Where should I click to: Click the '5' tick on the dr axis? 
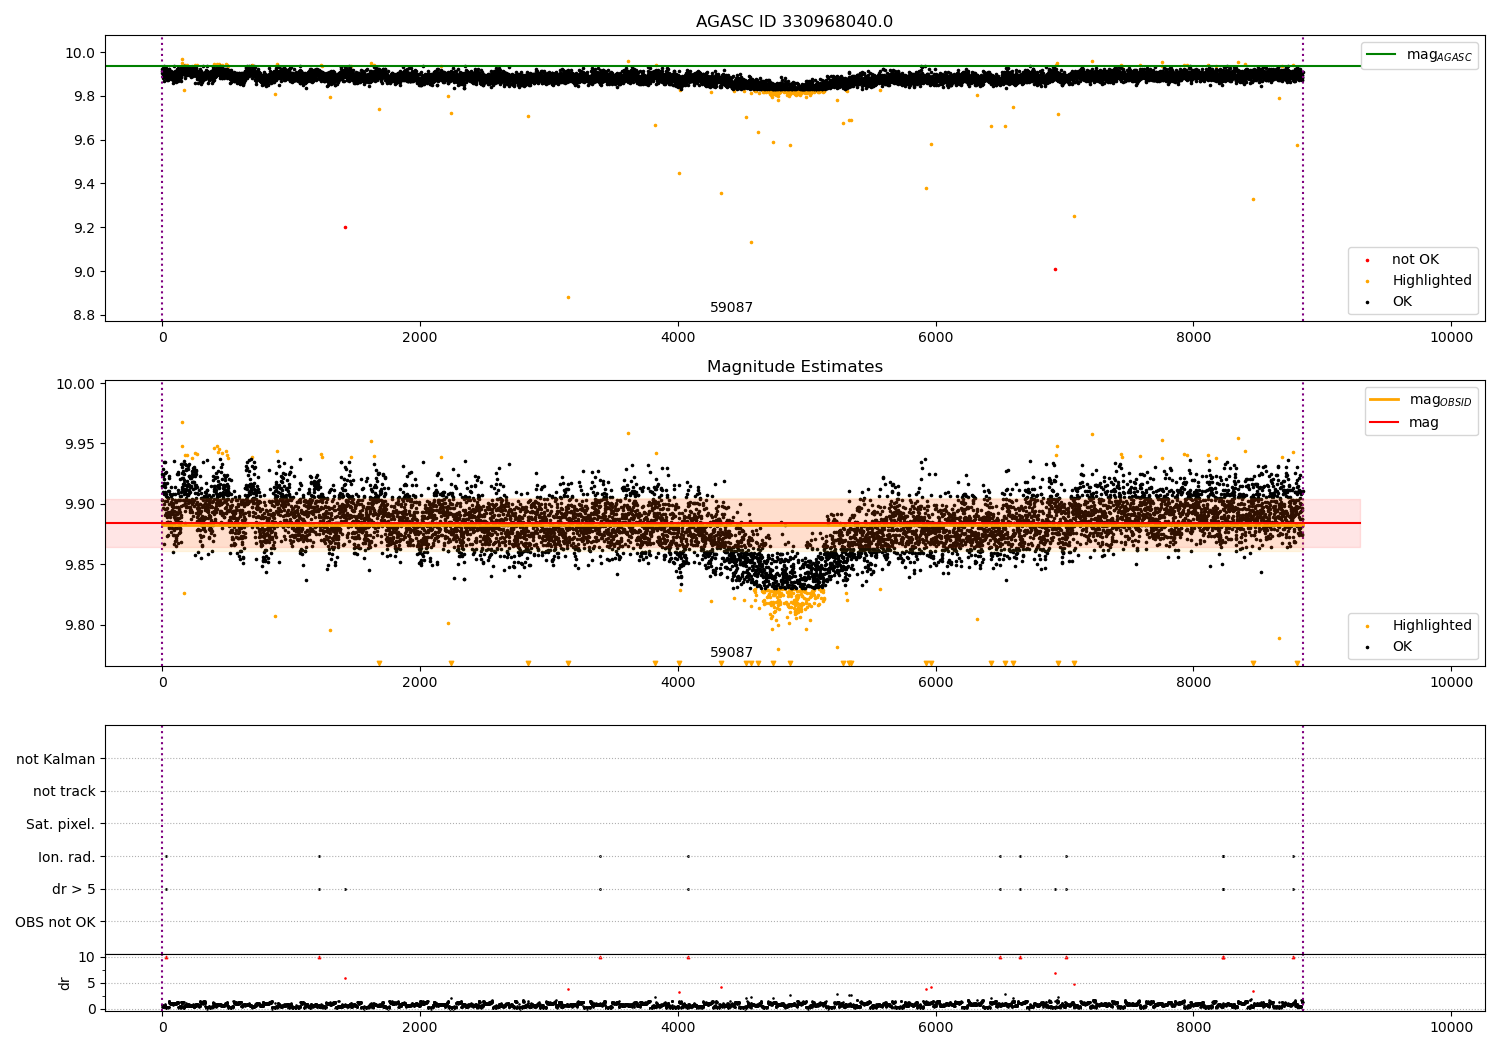[91, 983]
